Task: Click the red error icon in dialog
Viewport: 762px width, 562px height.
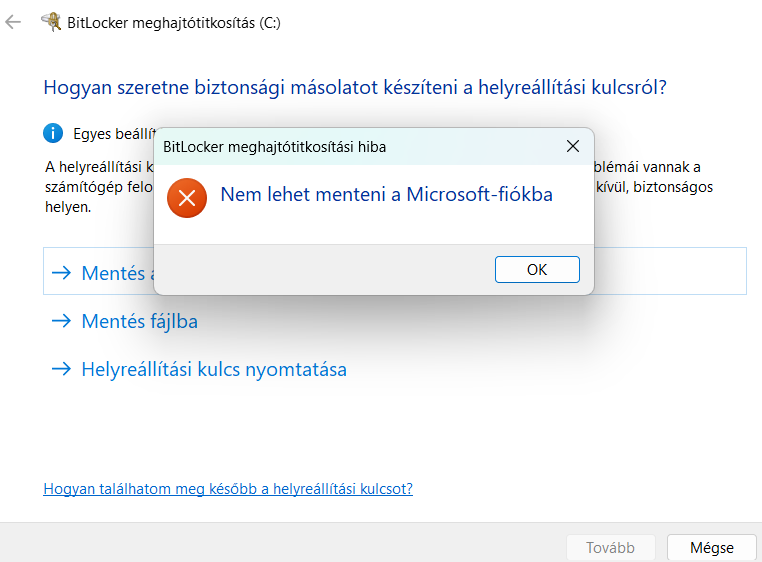Action: tap(187, 198)
